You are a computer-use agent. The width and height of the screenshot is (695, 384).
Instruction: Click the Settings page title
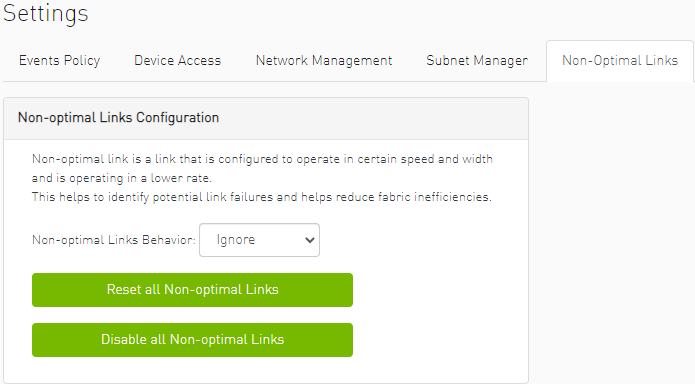tap(46, 13)
